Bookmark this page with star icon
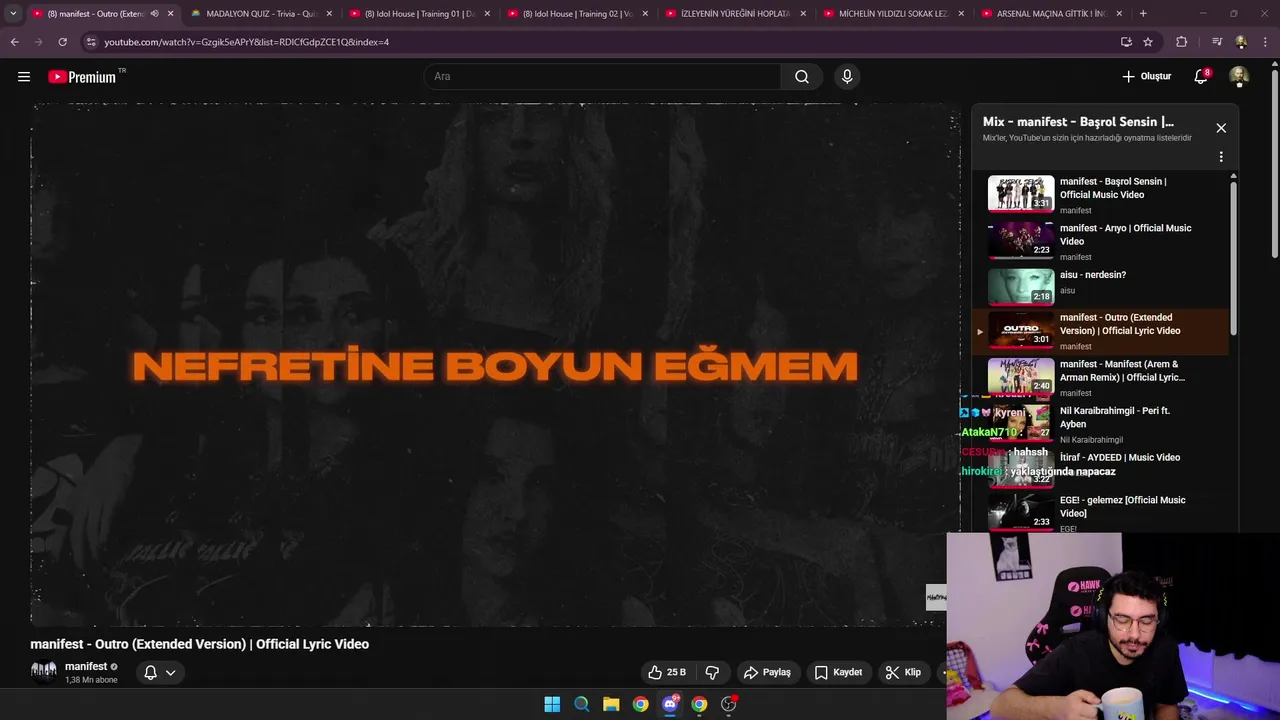This screenshot has height=720, width=1280. (1148, 42)
